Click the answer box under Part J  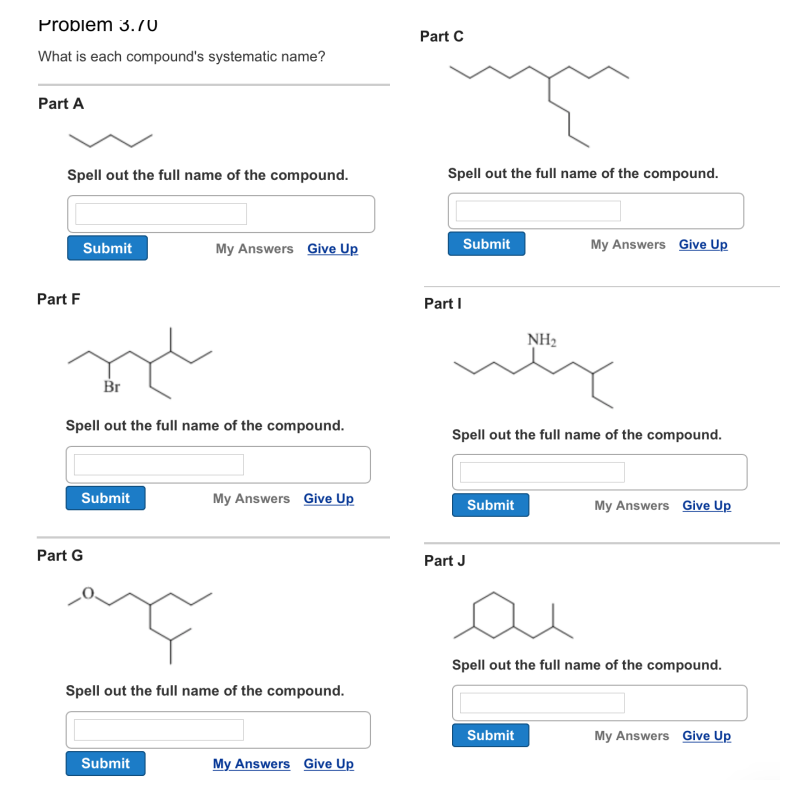coord(540,702)
